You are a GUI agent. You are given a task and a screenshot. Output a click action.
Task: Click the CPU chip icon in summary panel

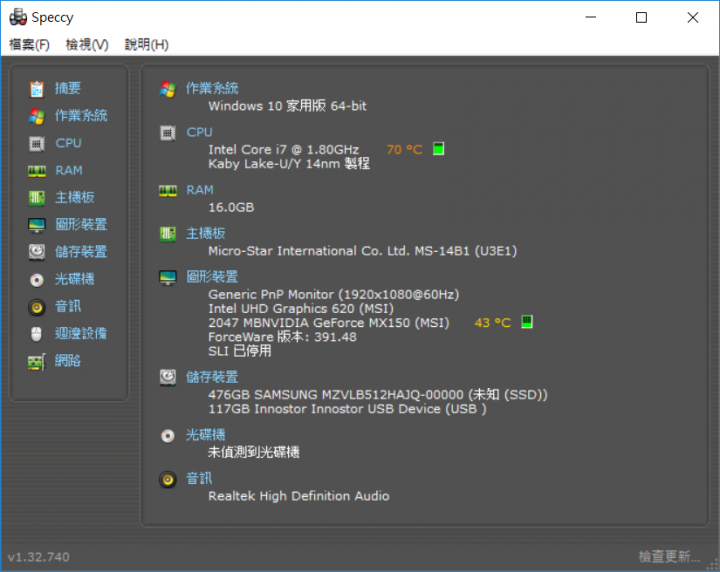click(x=168, y=133)
